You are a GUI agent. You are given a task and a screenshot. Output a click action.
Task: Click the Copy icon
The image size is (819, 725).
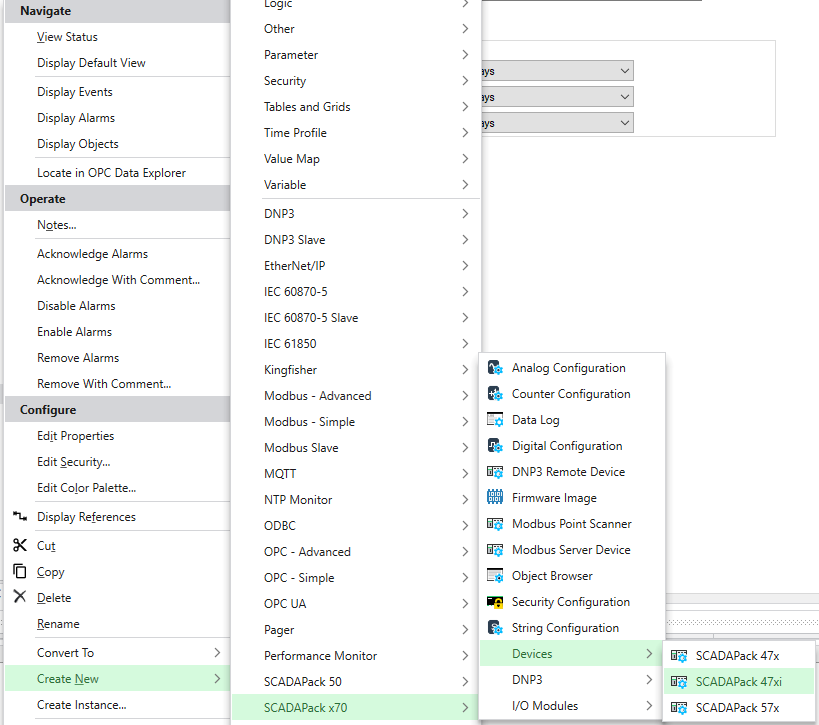pos(20,571)
